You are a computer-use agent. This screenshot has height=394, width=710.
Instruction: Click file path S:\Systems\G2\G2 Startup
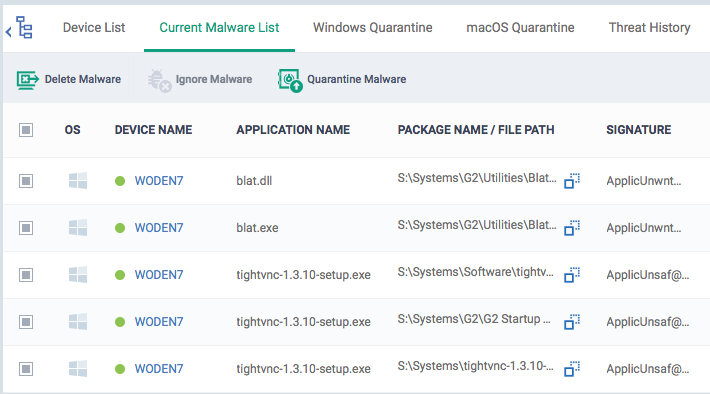pos(474,319)
